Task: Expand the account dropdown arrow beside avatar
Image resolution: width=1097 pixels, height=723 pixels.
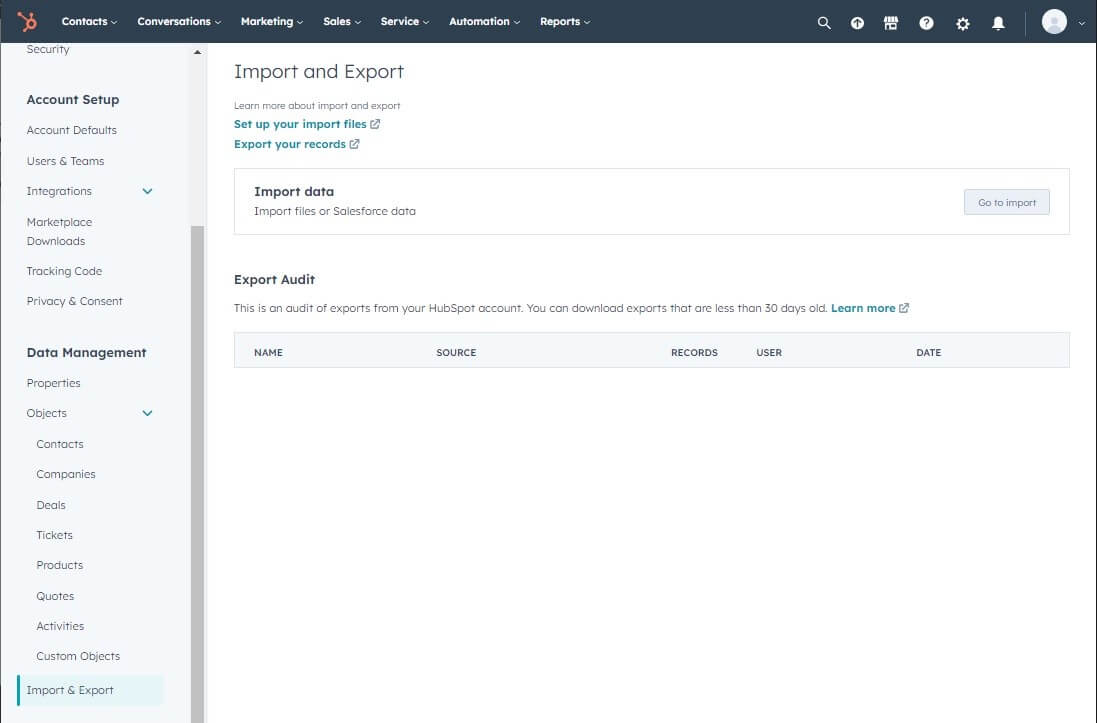Action: [x=1082, y=23]
